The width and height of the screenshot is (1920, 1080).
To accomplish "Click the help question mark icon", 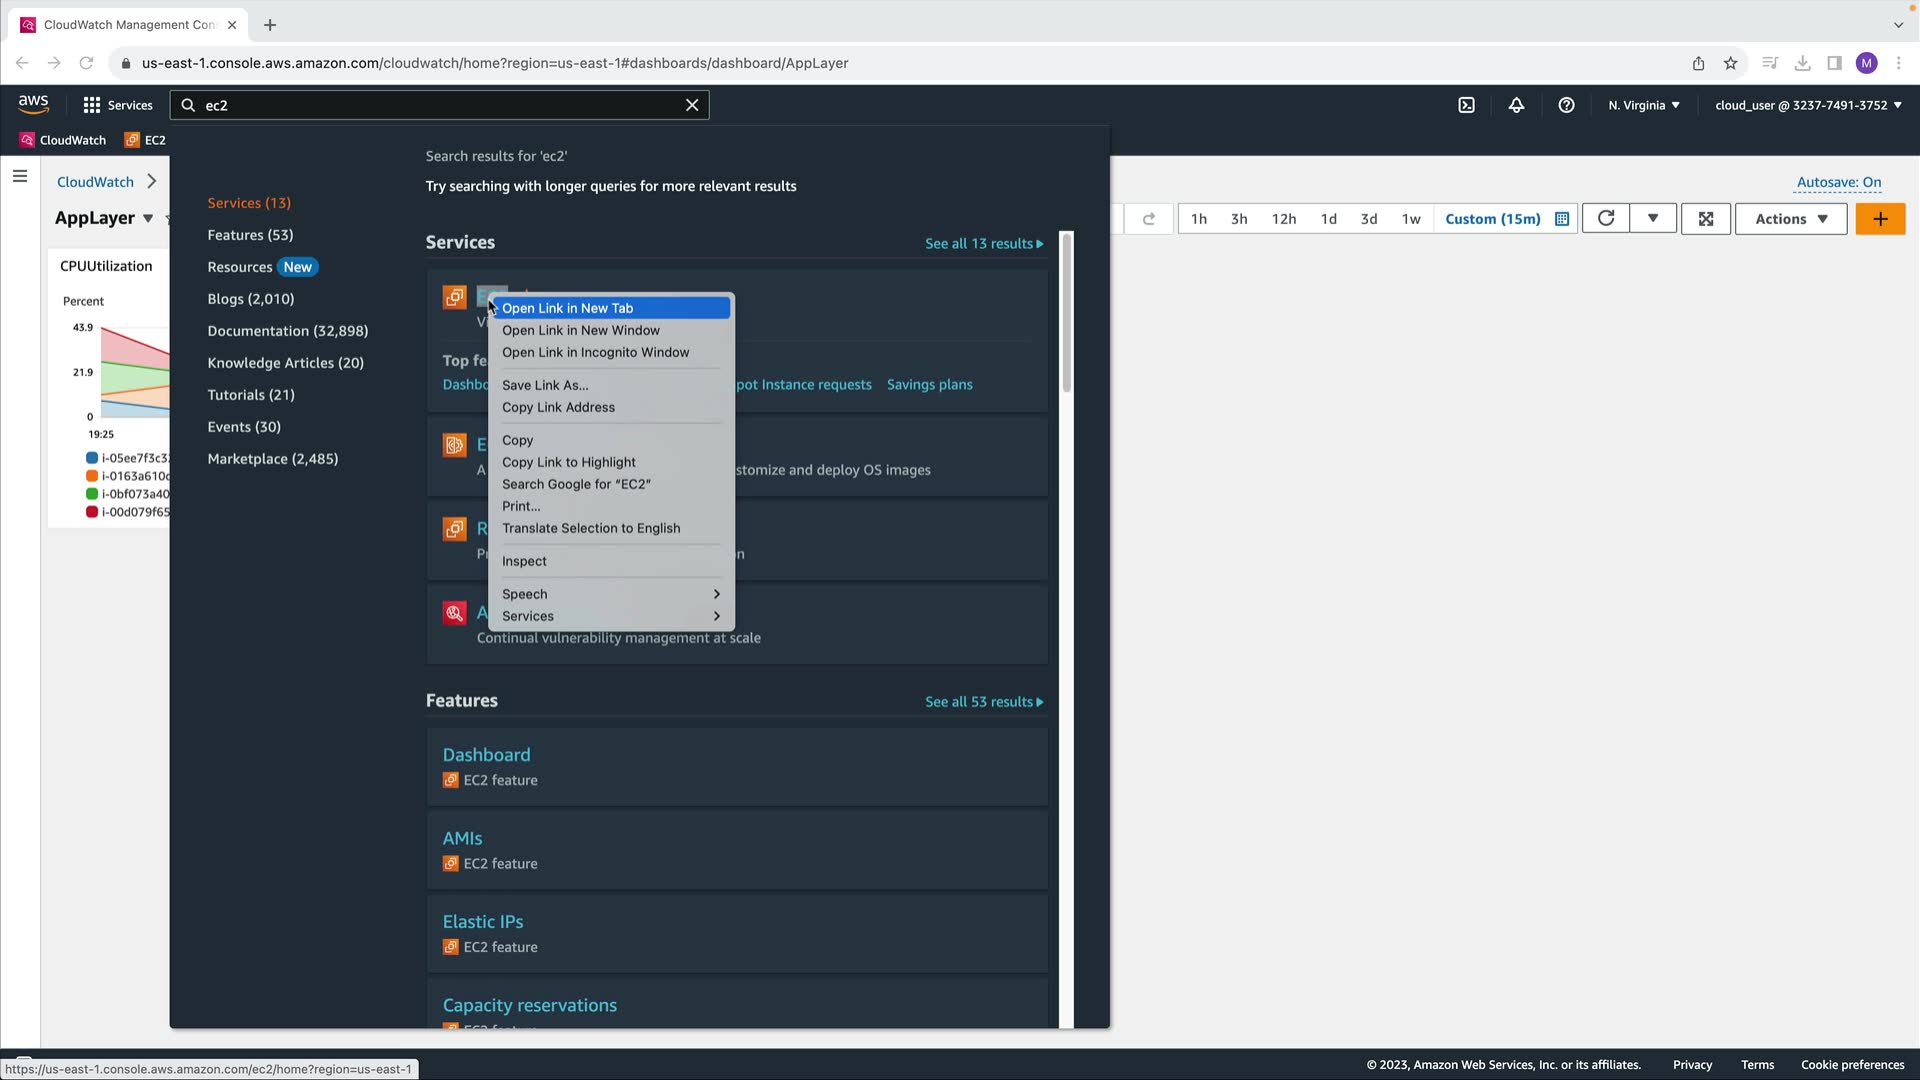I will [x=1566, y=105].
